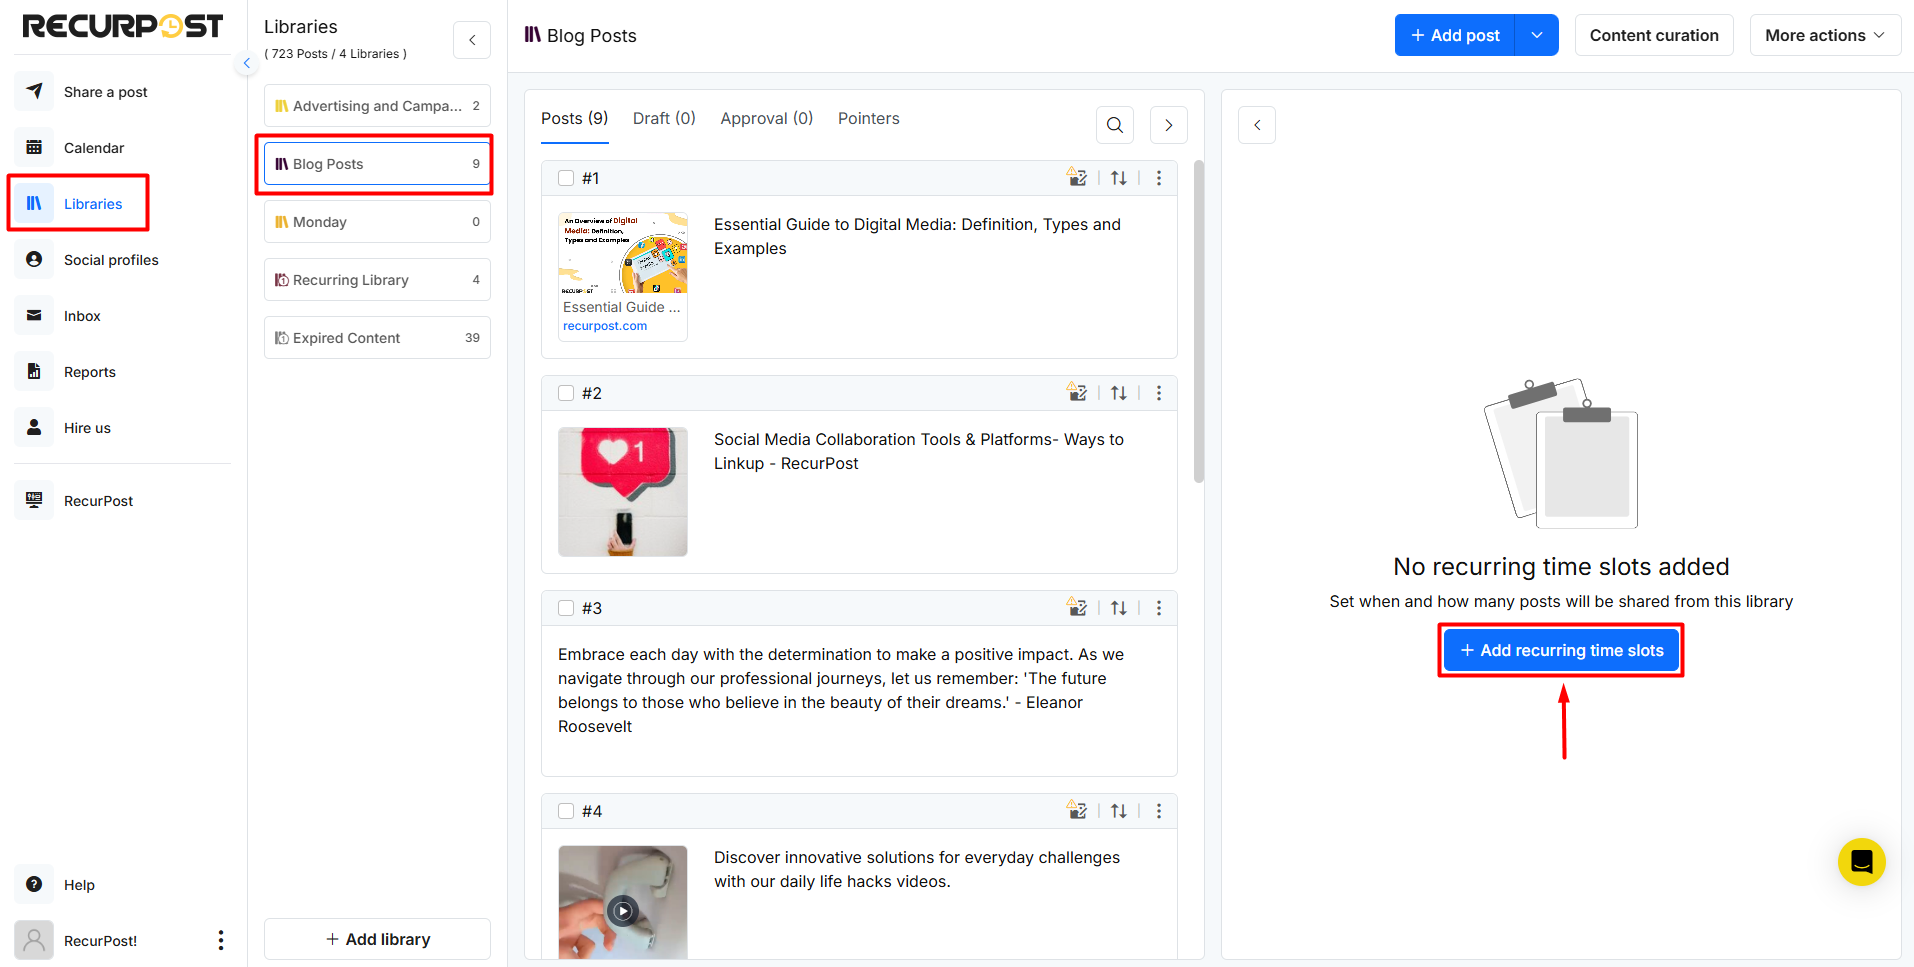Click the Eleanor Roosevelt quote text
This screenshot has width=1914, height=967.
pos(841,690)
